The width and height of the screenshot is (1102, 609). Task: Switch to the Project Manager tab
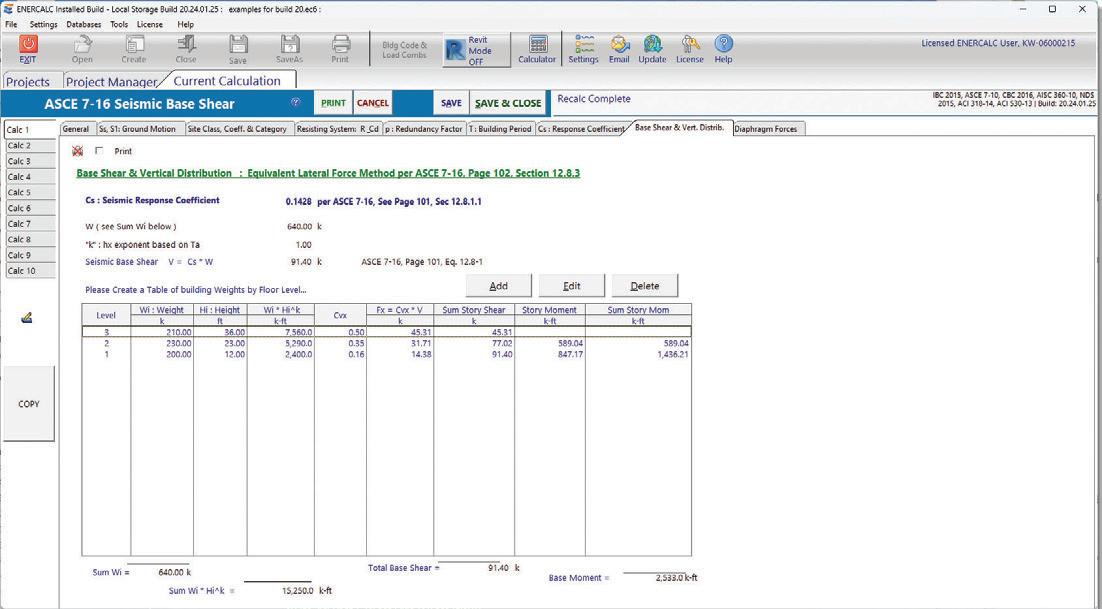pos(112,81)
